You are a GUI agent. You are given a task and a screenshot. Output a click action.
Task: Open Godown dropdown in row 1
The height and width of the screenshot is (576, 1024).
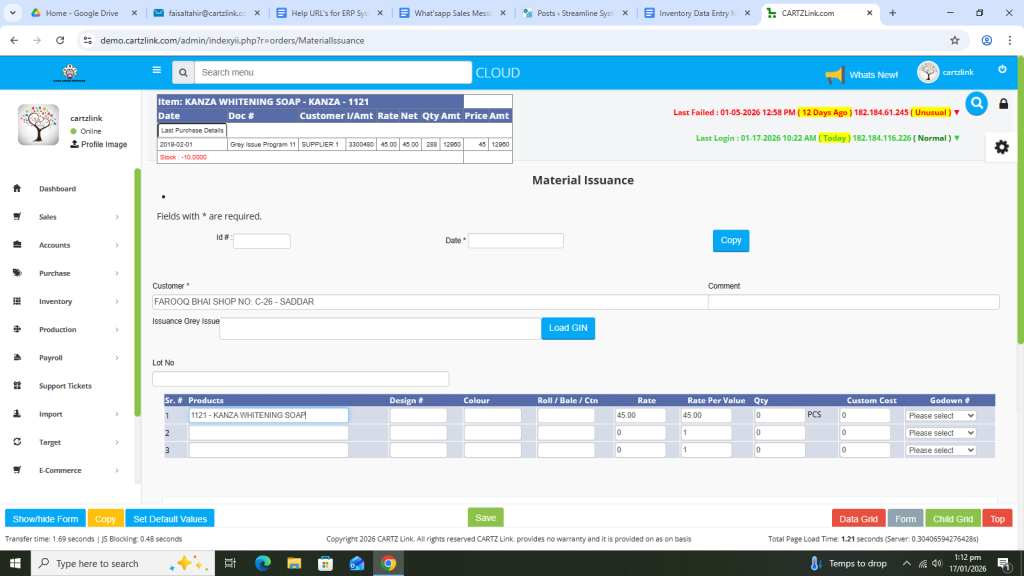click(x=940, y=416)
